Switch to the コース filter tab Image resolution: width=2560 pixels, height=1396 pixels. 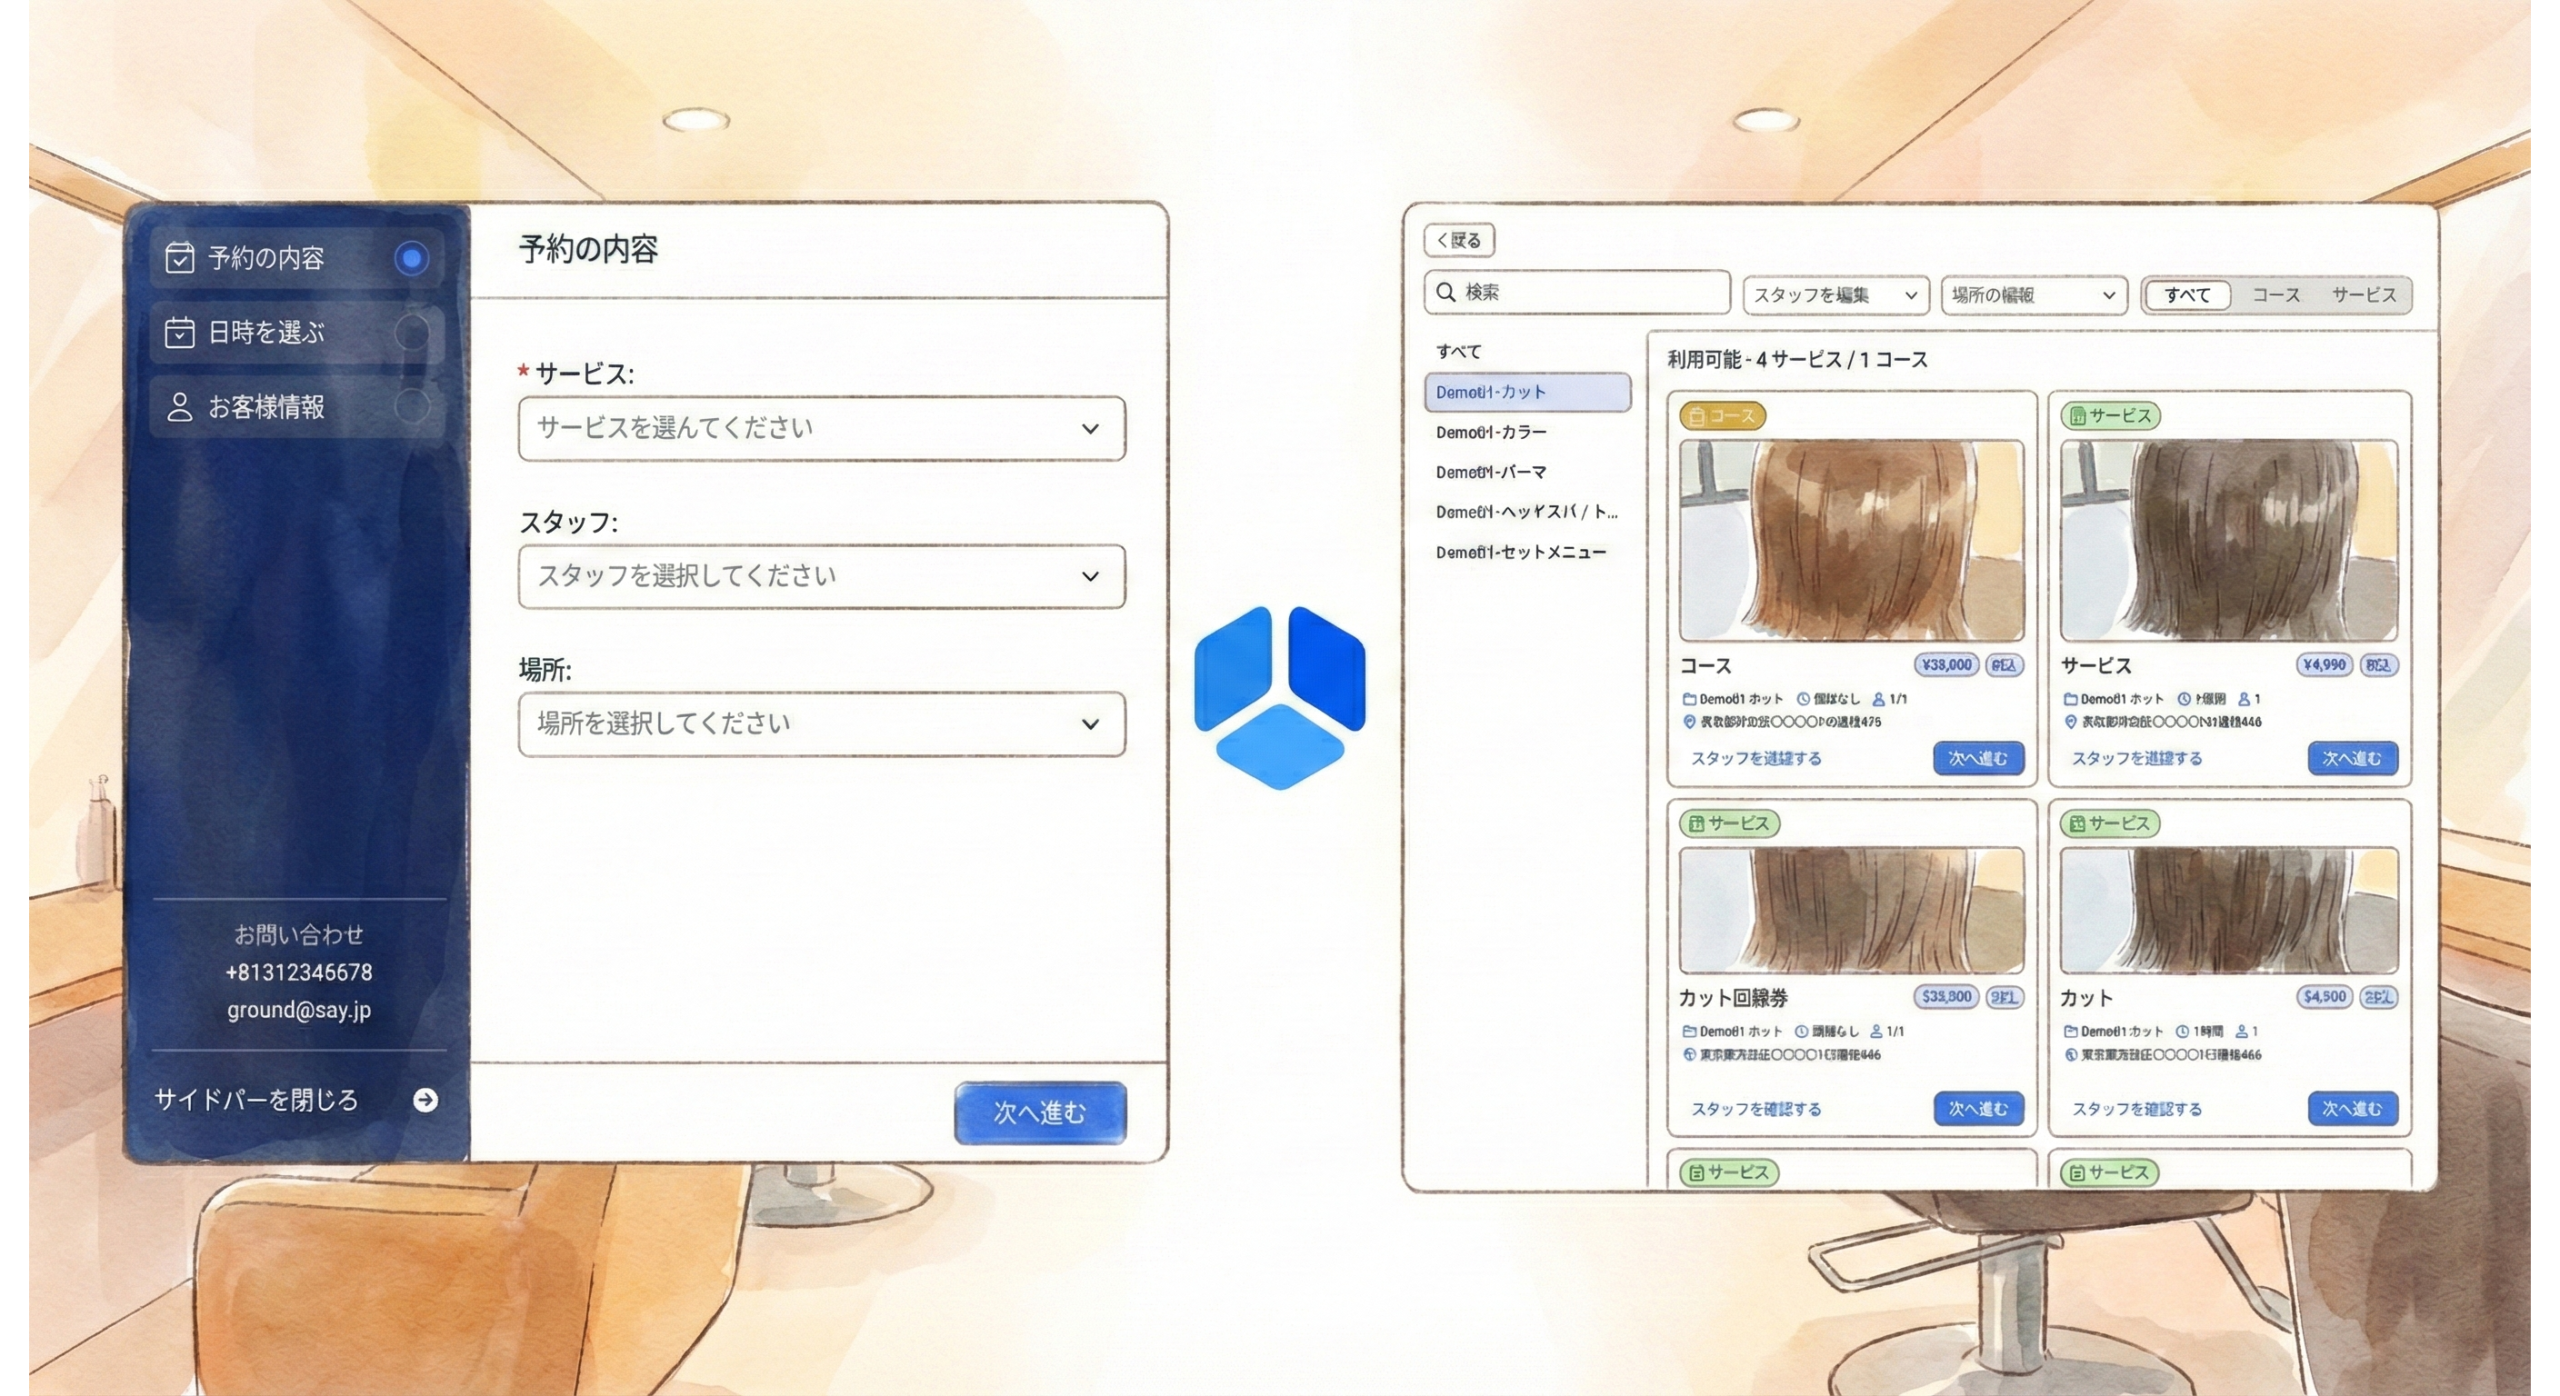pos(2276,295)
